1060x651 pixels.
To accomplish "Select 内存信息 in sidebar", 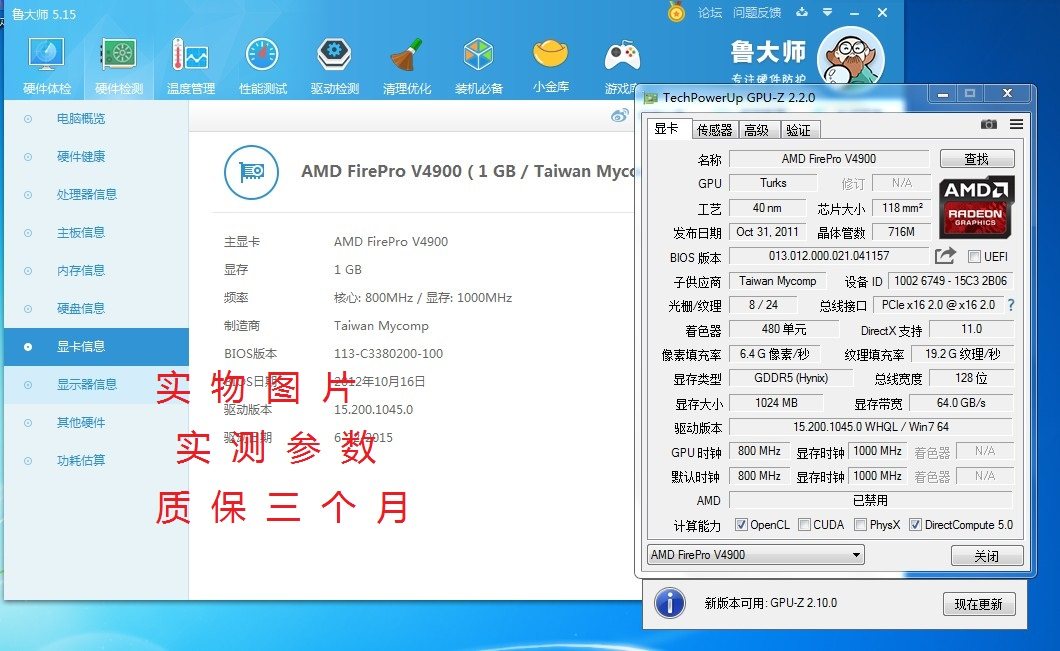I will pyautogui.click(x=96, y=270).
